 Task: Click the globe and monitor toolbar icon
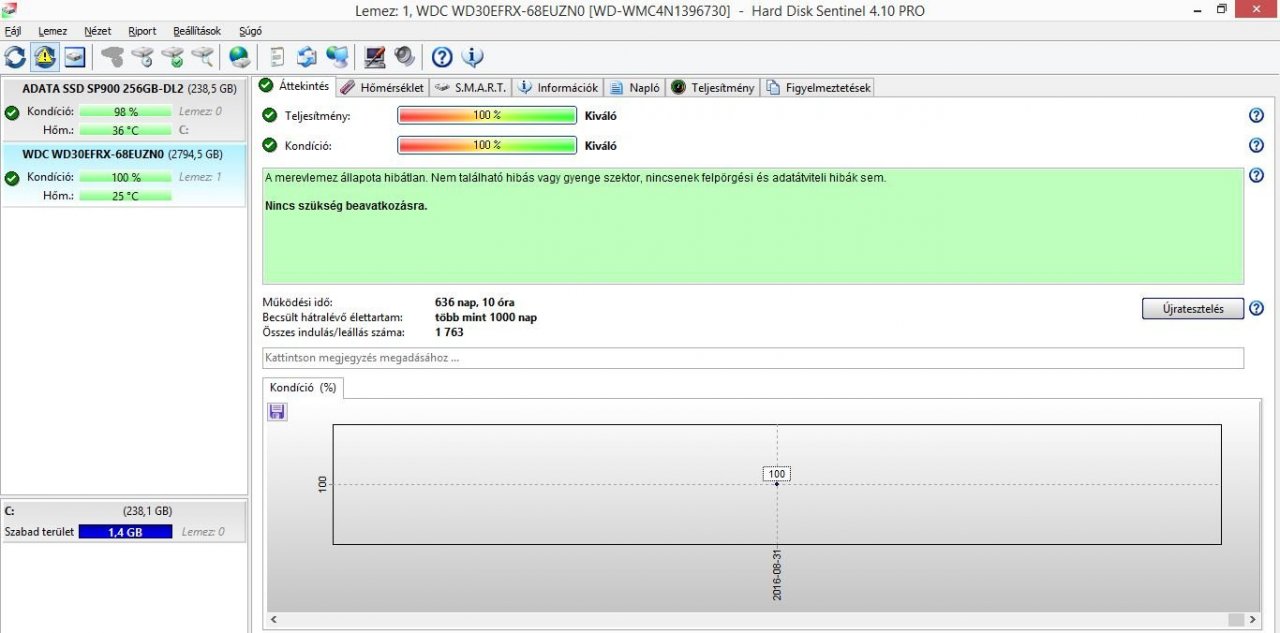point(337,57)
